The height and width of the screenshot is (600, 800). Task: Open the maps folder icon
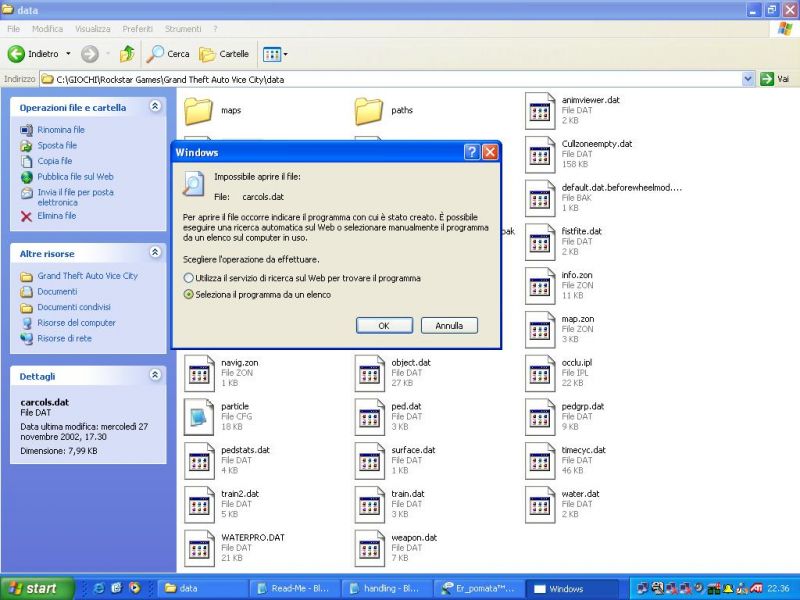point(198,110)
